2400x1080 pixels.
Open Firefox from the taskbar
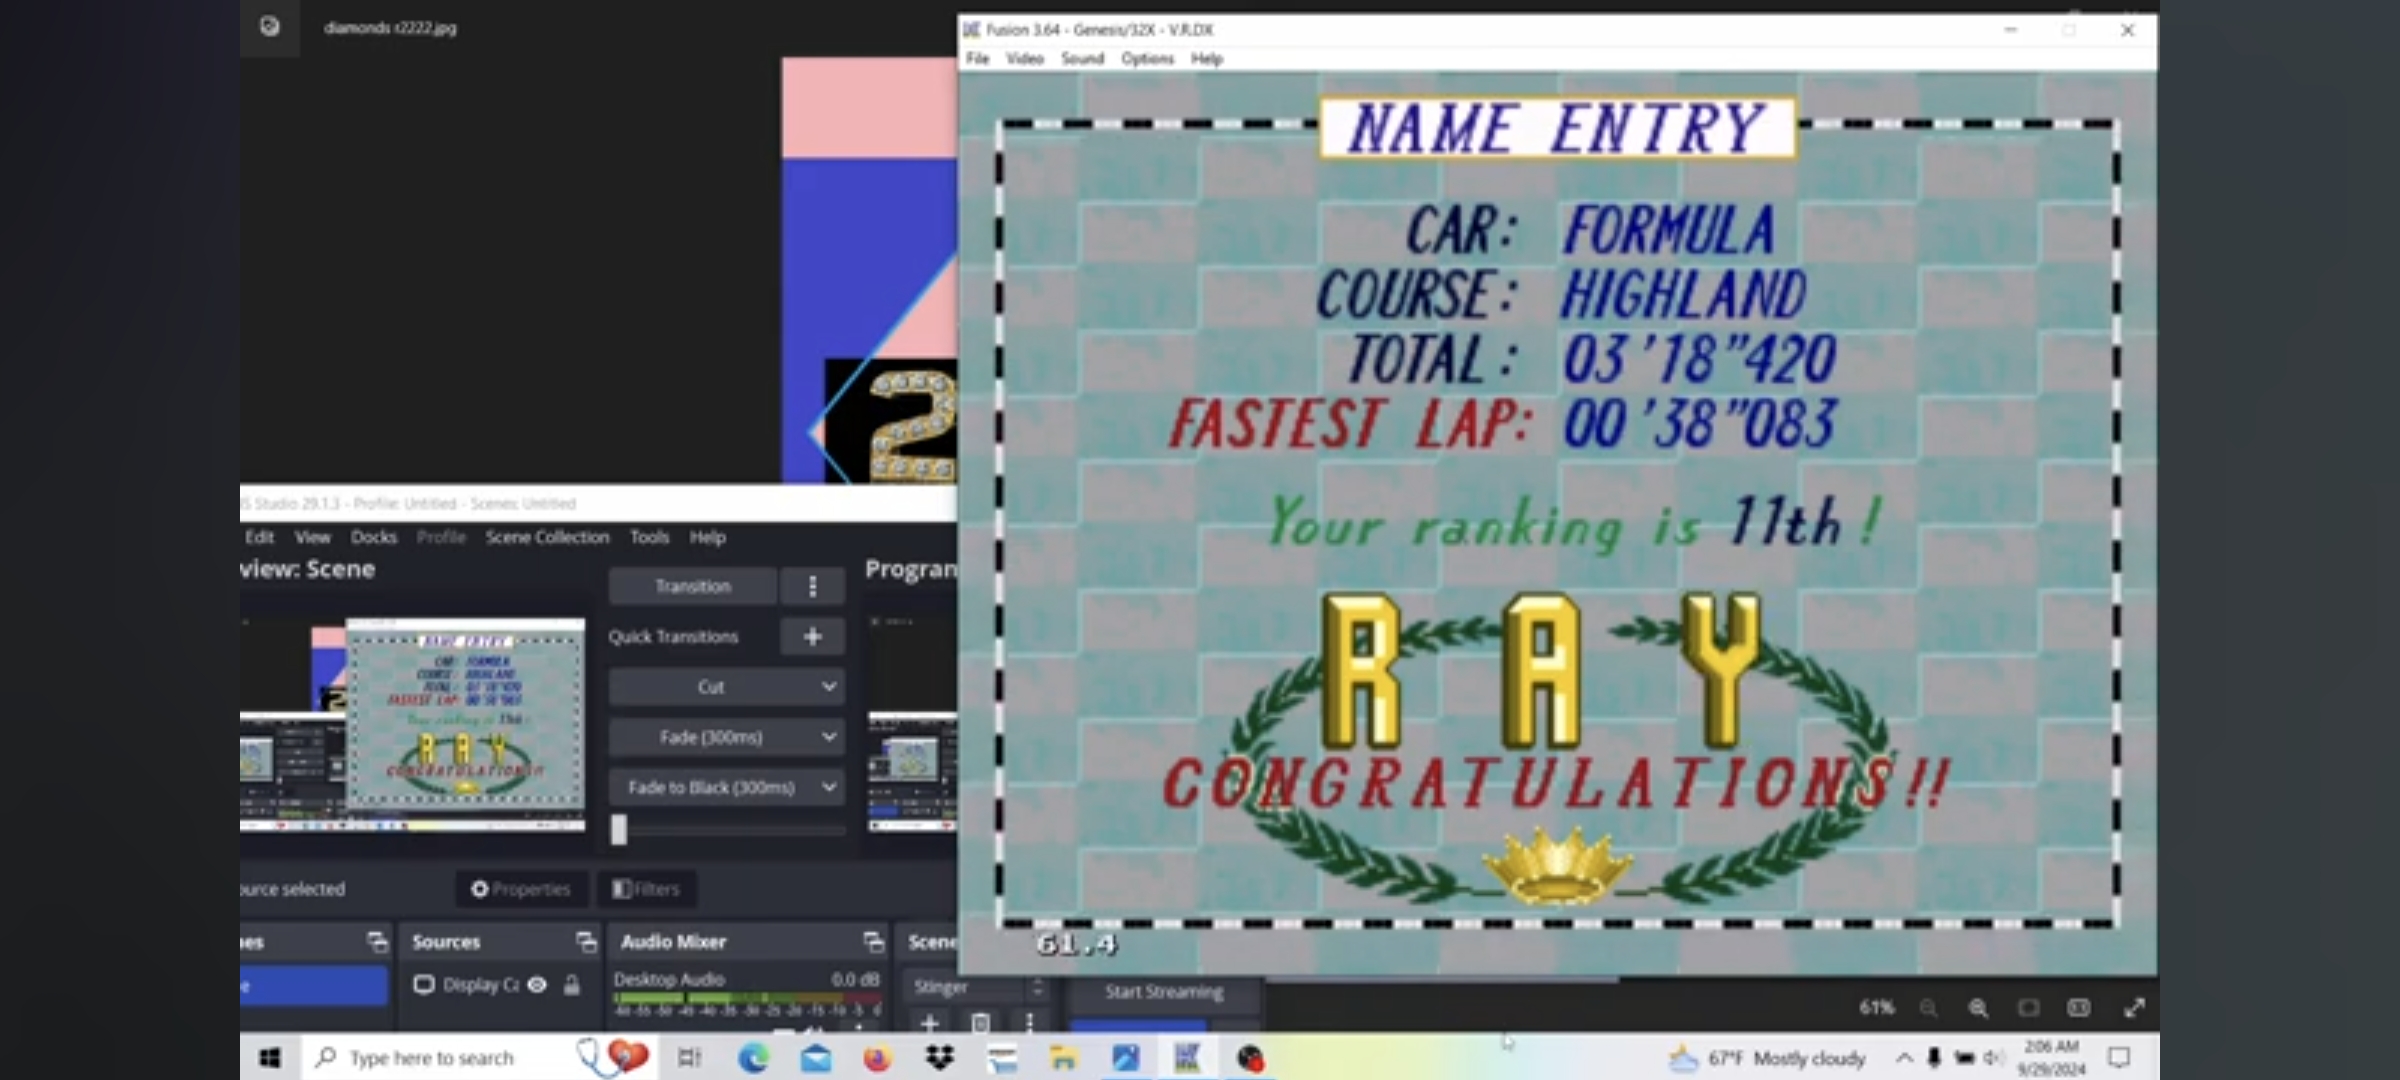point(877,1058)
